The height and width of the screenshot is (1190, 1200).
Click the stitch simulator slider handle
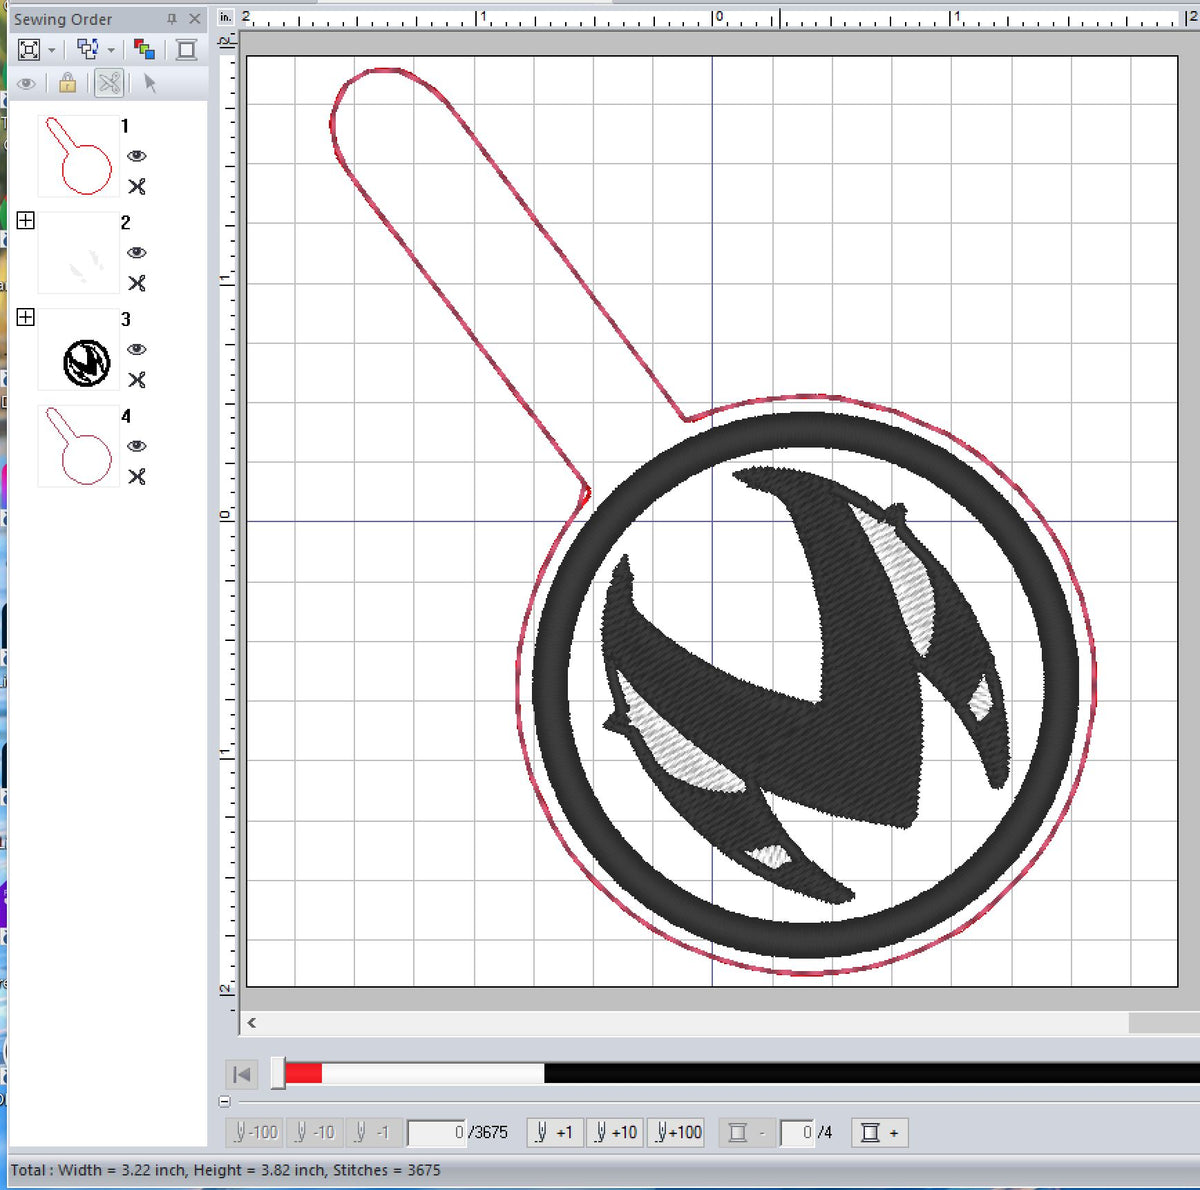tap(278, 1073)
